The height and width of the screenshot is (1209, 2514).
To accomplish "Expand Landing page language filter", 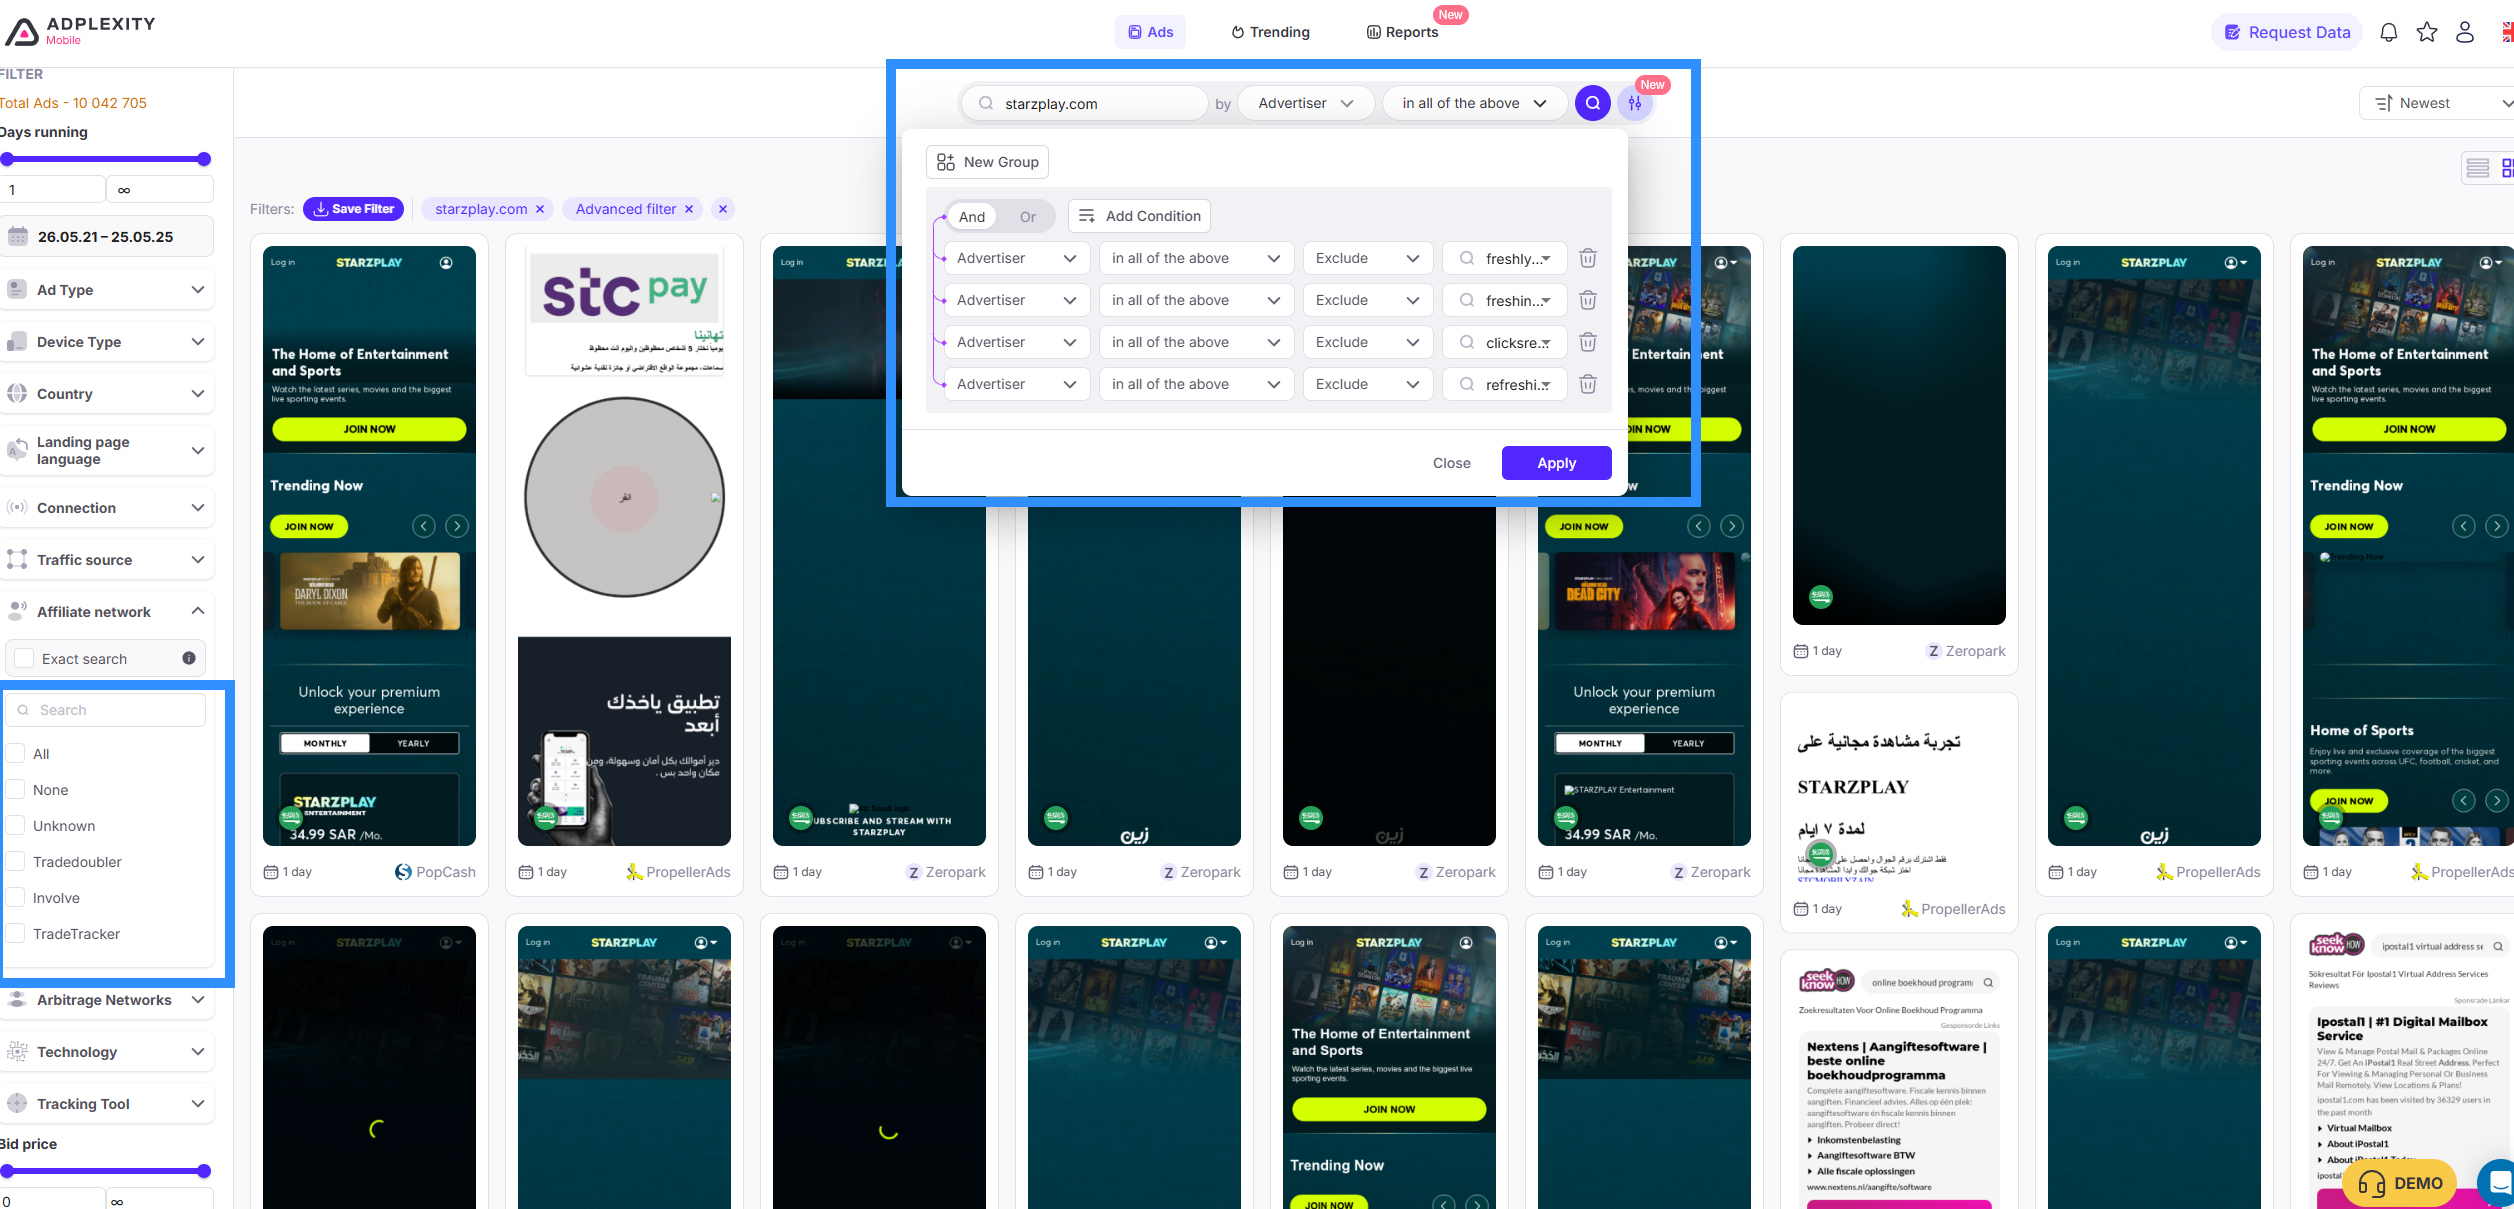I will tap(107, 450).
